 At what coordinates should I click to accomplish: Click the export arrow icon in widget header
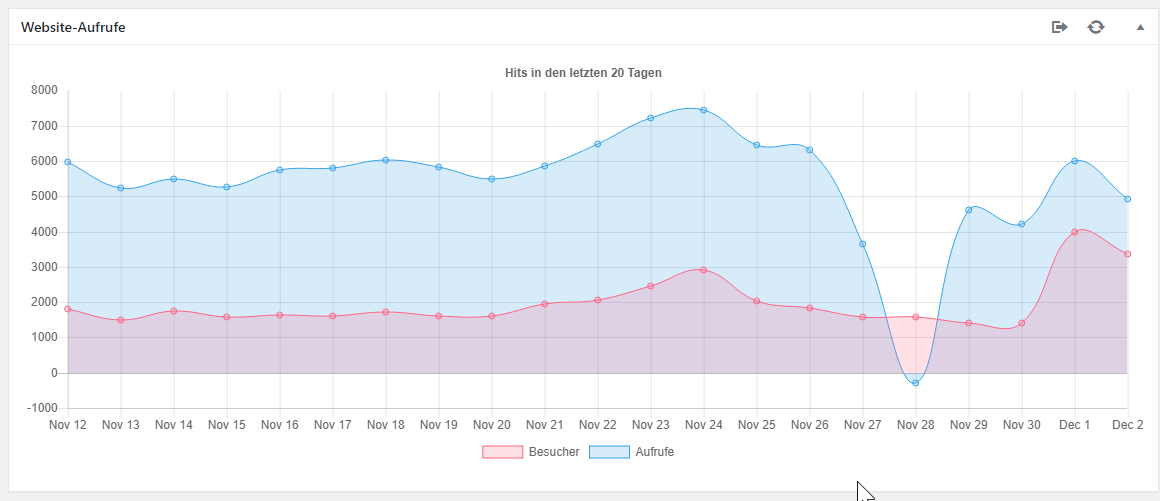click(1060, 27)
